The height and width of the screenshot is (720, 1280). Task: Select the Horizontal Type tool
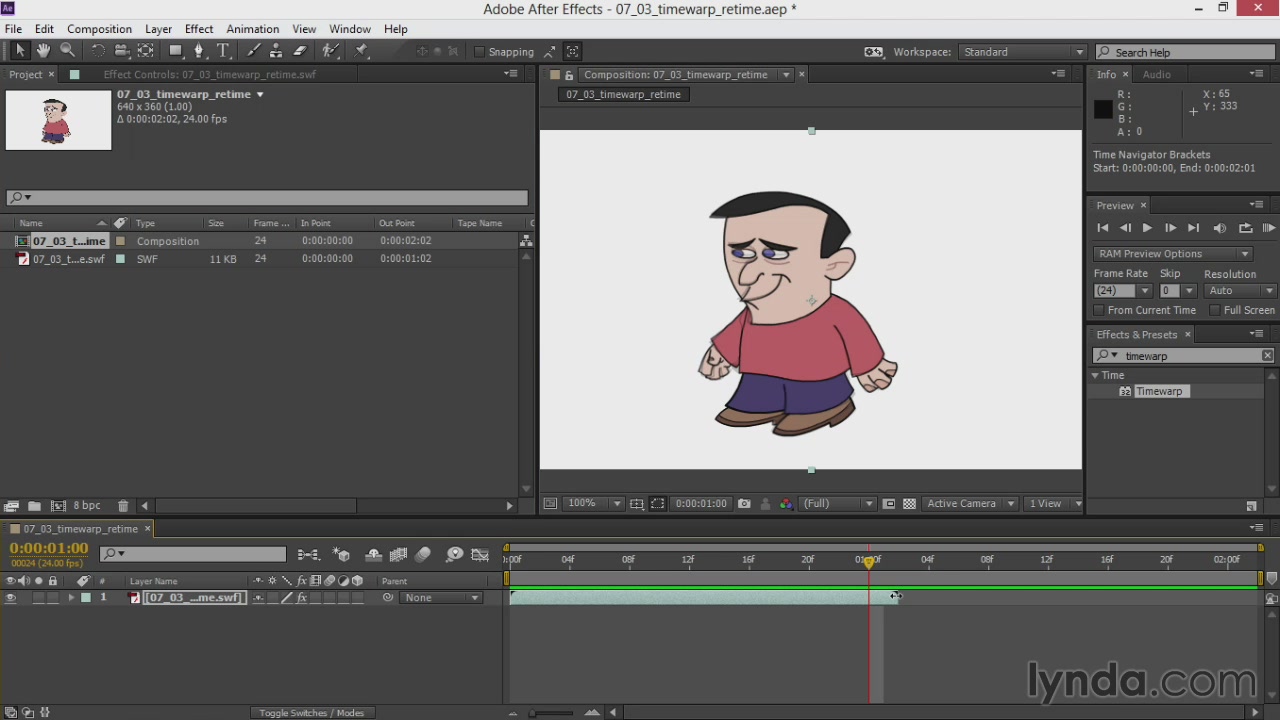tap(223, 51)
